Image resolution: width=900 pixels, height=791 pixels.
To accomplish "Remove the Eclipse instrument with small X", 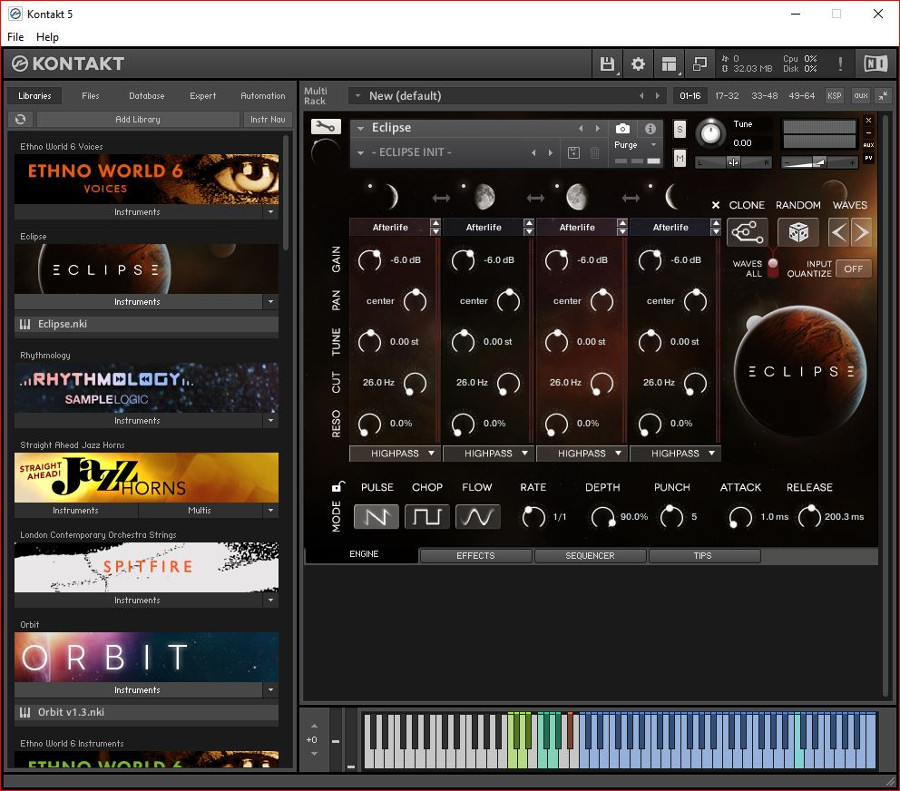I will click(868, 121).
